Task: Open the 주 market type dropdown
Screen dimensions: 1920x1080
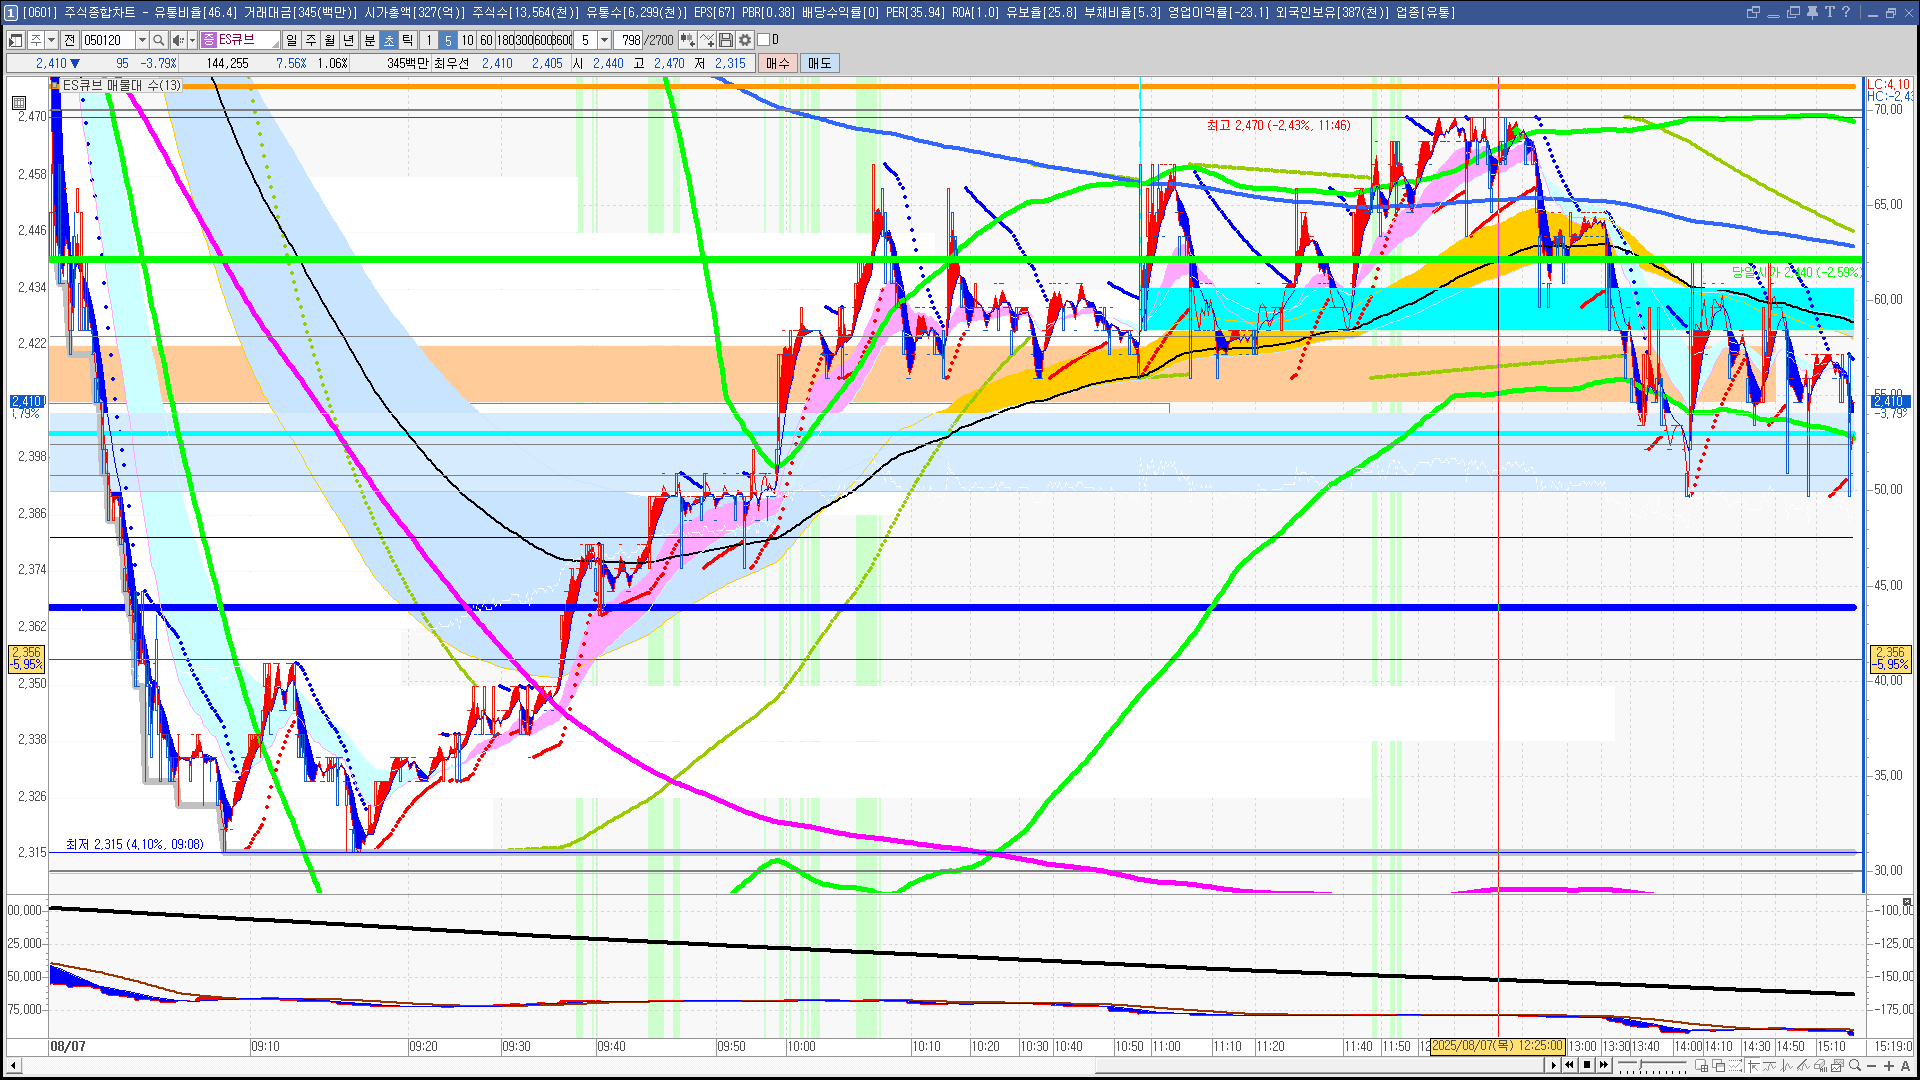Action: (x=51, y=40)
